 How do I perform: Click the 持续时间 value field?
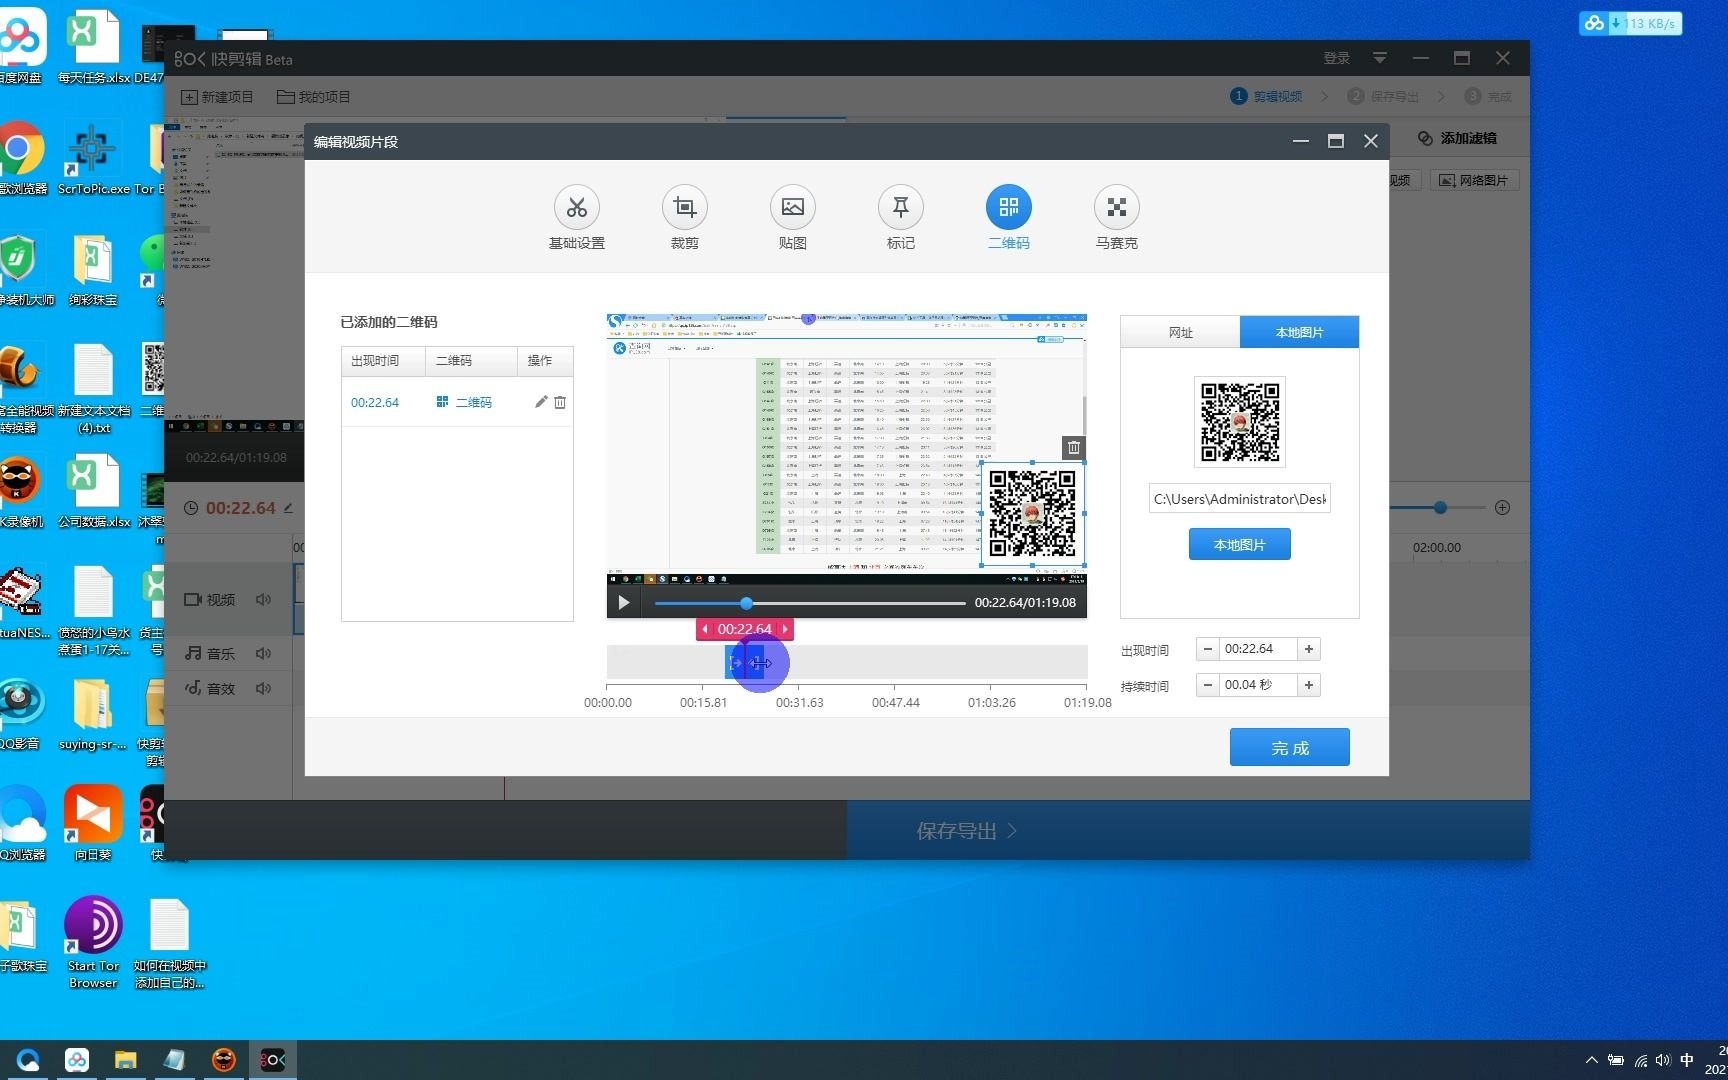(x=1259, y=685)
